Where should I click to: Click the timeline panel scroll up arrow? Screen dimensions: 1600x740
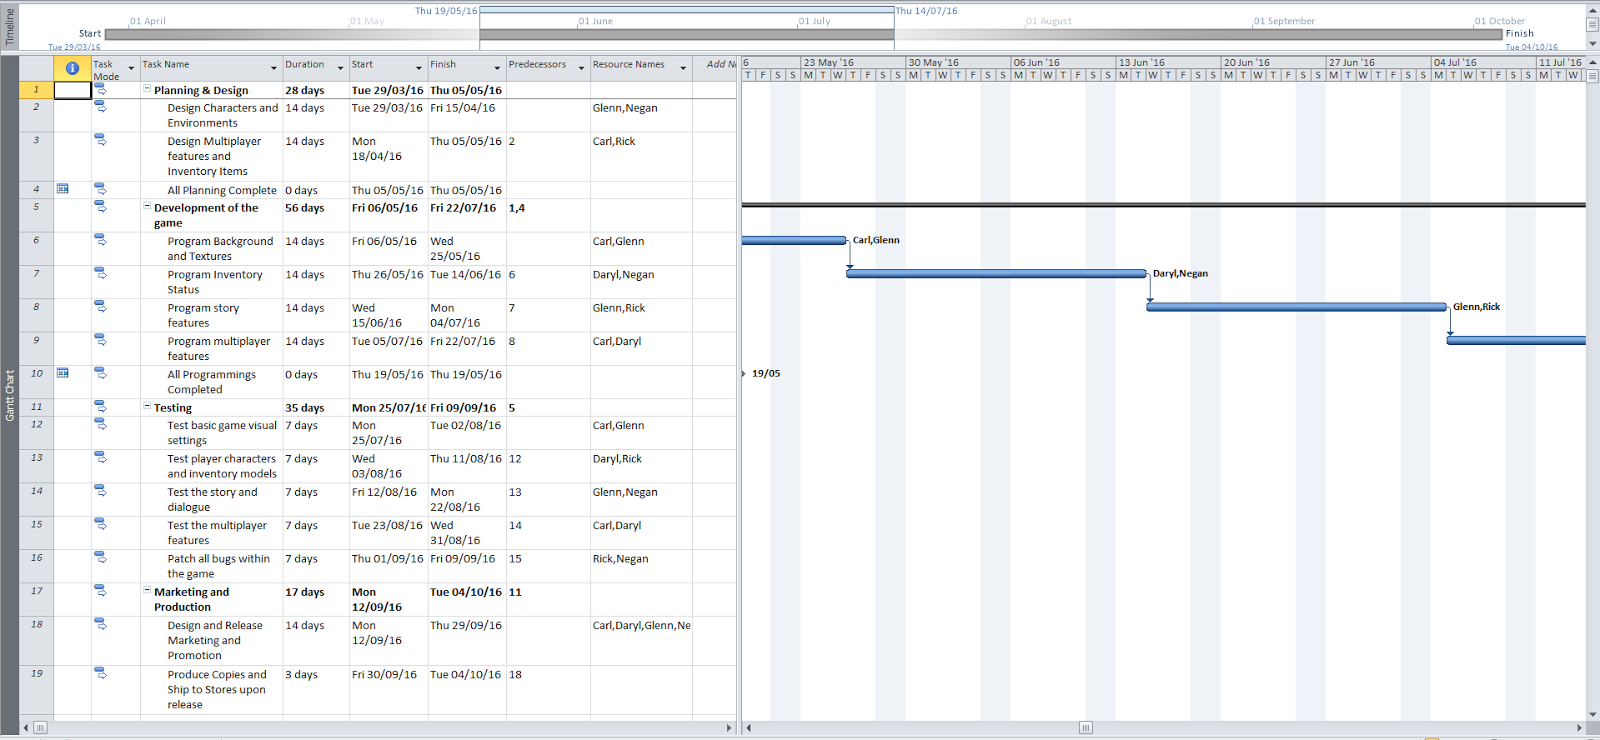click(1592, 10)
